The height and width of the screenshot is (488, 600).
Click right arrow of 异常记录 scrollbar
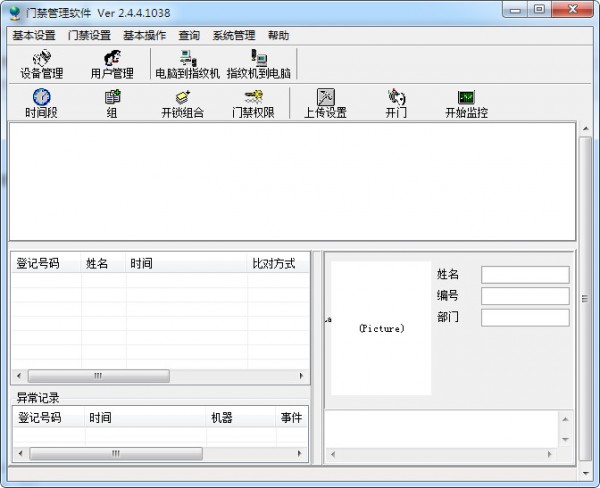[300, 454]
